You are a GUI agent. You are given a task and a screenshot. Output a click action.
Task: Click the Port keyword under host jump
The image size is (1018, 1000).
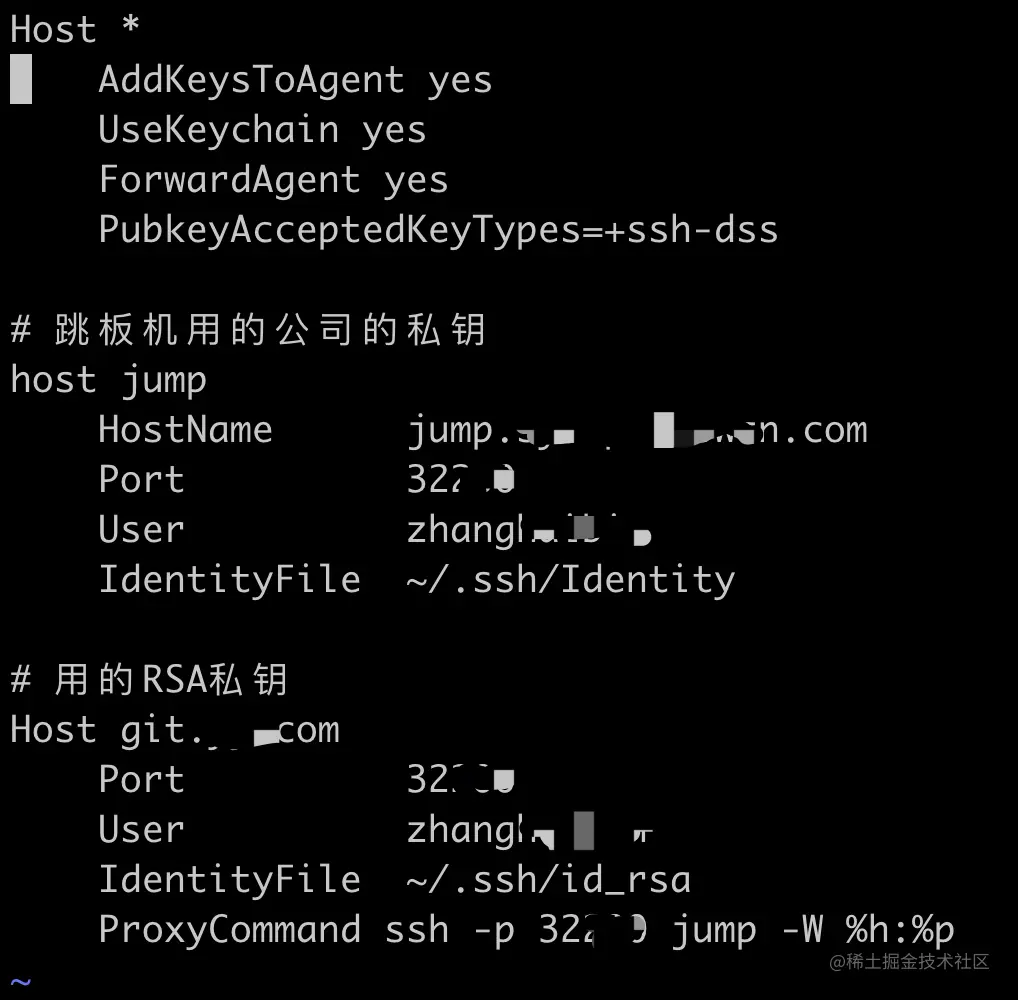(141, 480)
